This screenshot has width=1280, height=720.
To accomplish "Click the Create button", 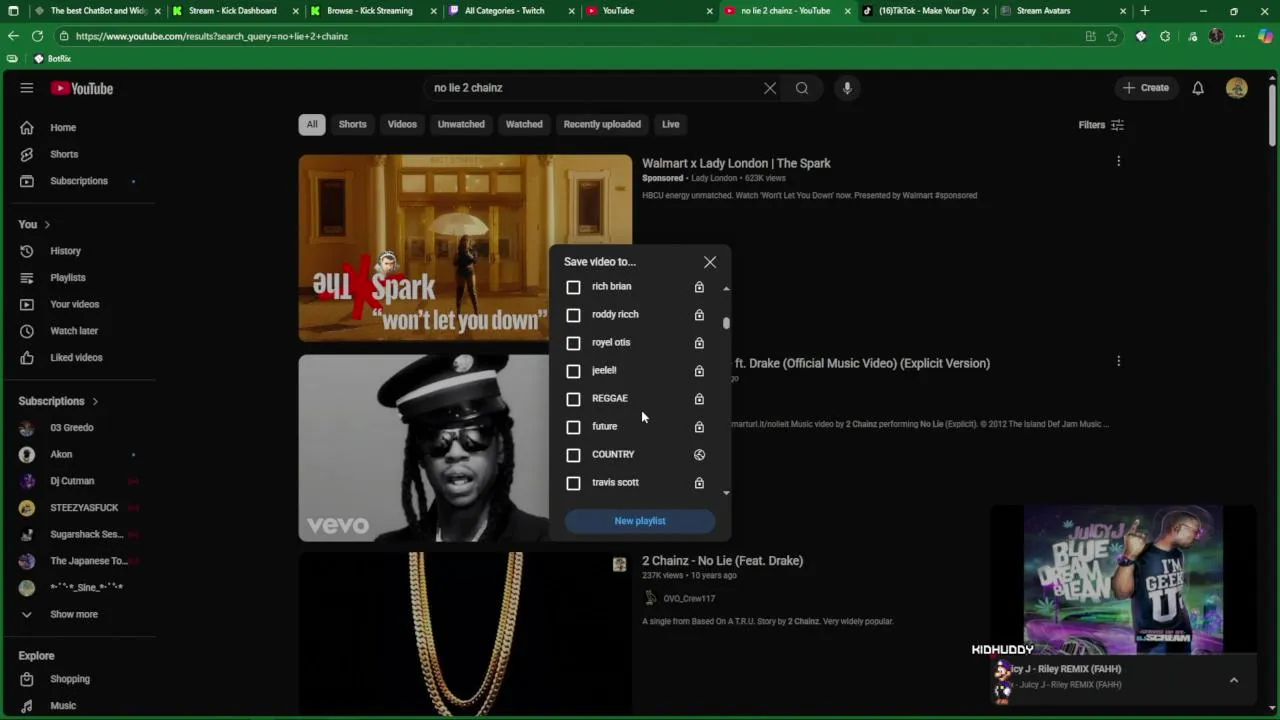I will 1146,88.
